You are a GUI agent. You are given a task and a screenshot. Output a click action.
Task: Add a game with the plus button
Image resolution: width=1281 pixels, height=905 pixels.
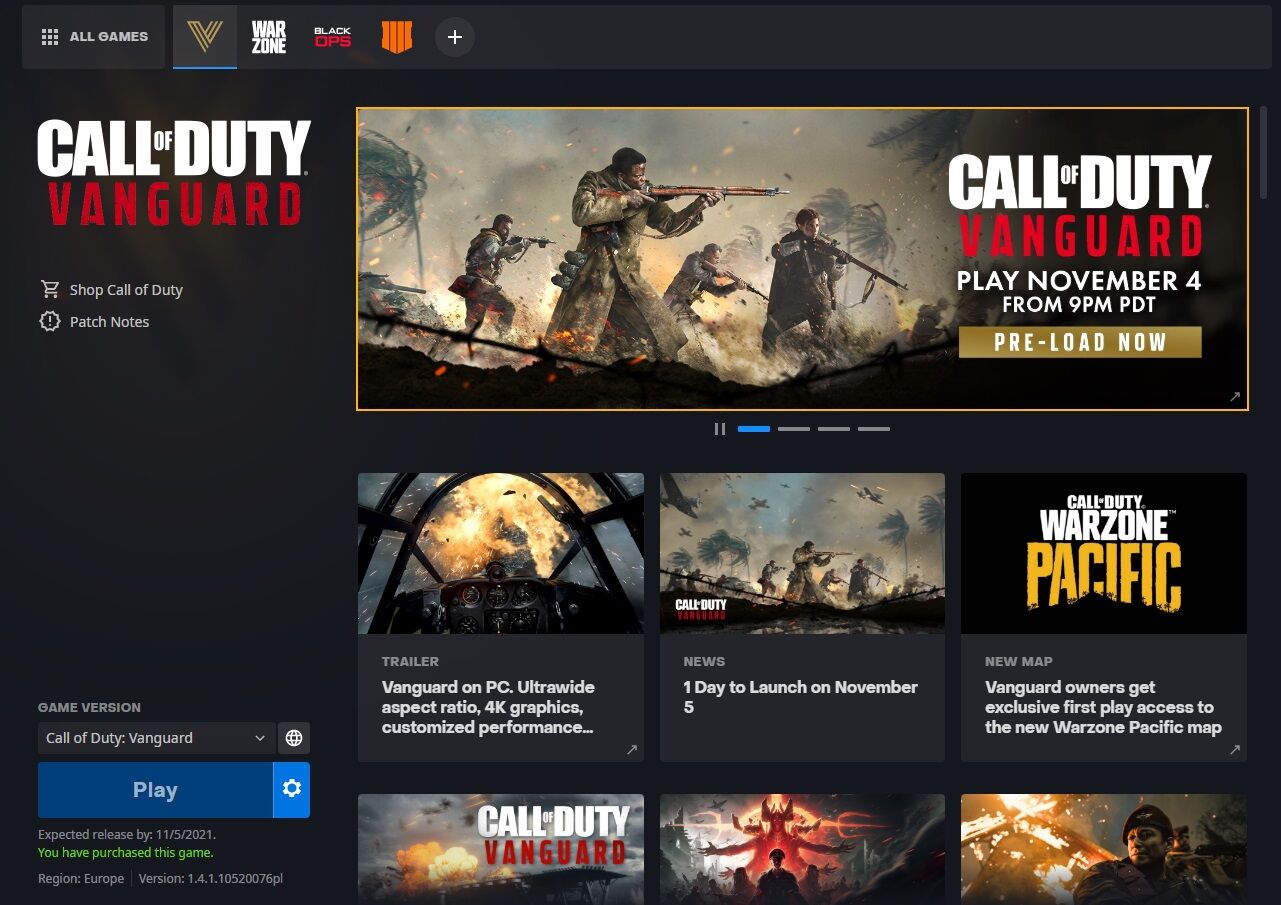point(455,37)
